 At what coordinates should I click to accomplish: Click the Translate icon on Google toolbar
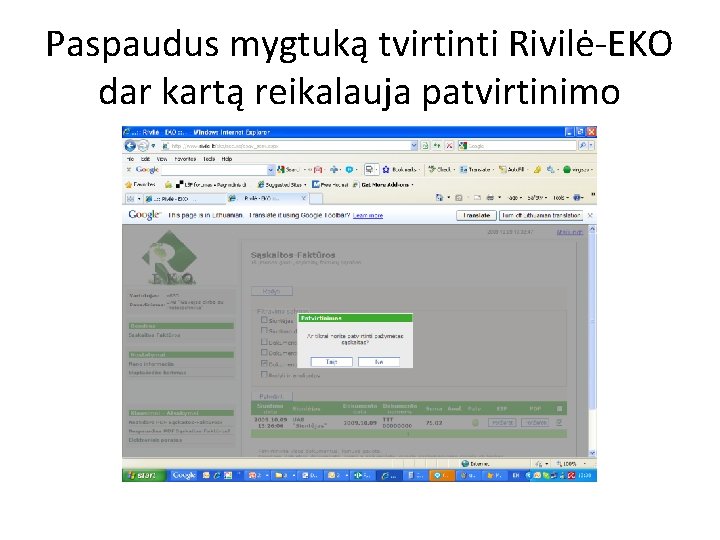475,169
